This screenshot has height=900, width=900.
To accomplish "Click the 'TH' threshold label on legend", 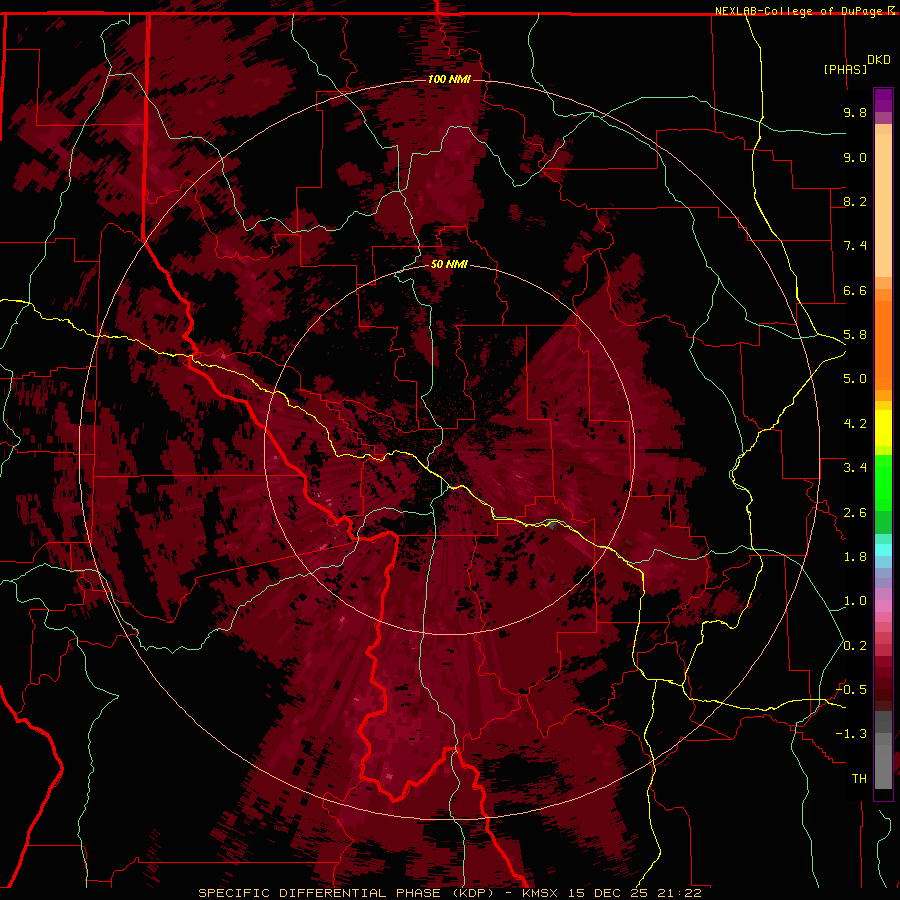I will (x=859, y=779).
